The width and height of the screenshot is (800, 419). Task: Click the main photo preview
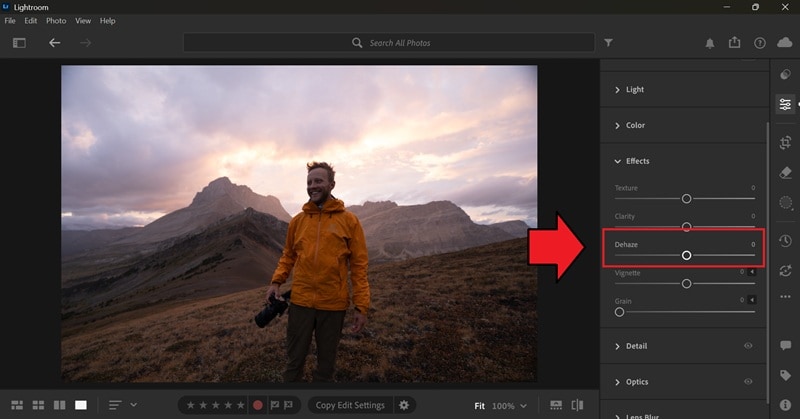(x=299, y=224)
